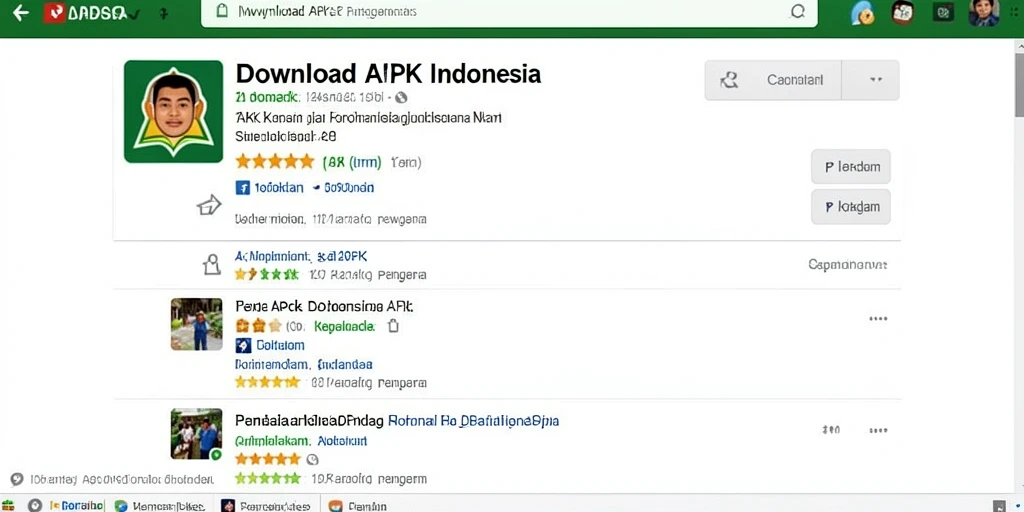
Task: Click the P lerdom button
Action: coord(851,167)
